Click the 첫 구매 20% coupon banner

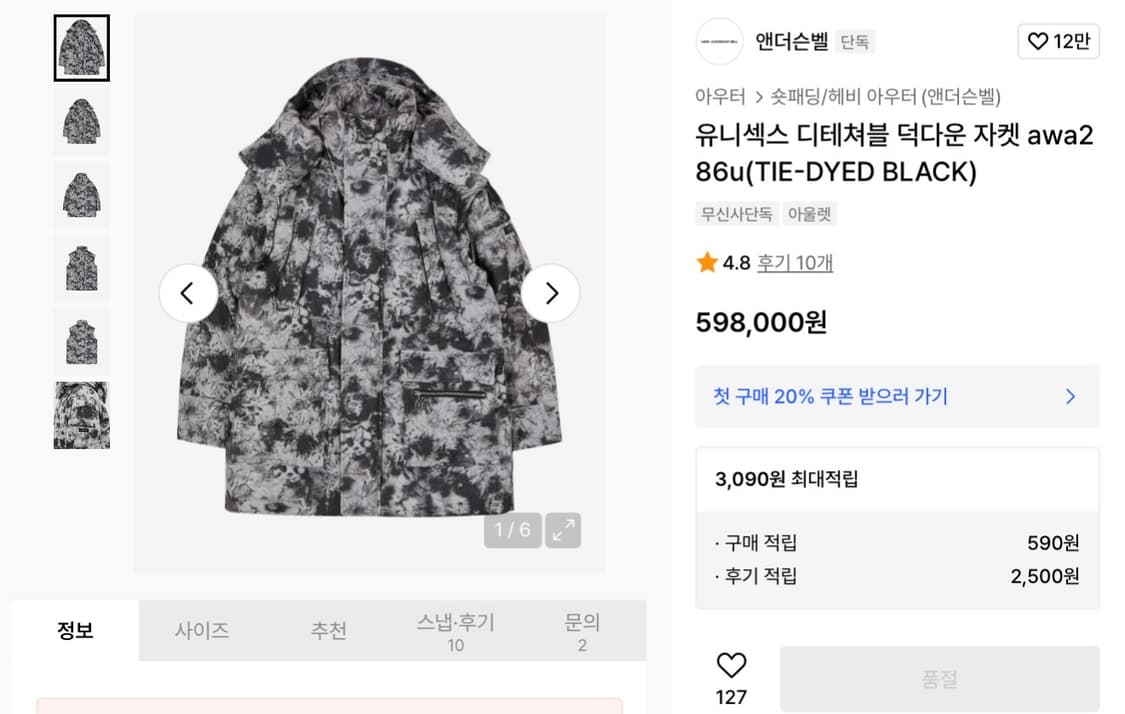880,396
